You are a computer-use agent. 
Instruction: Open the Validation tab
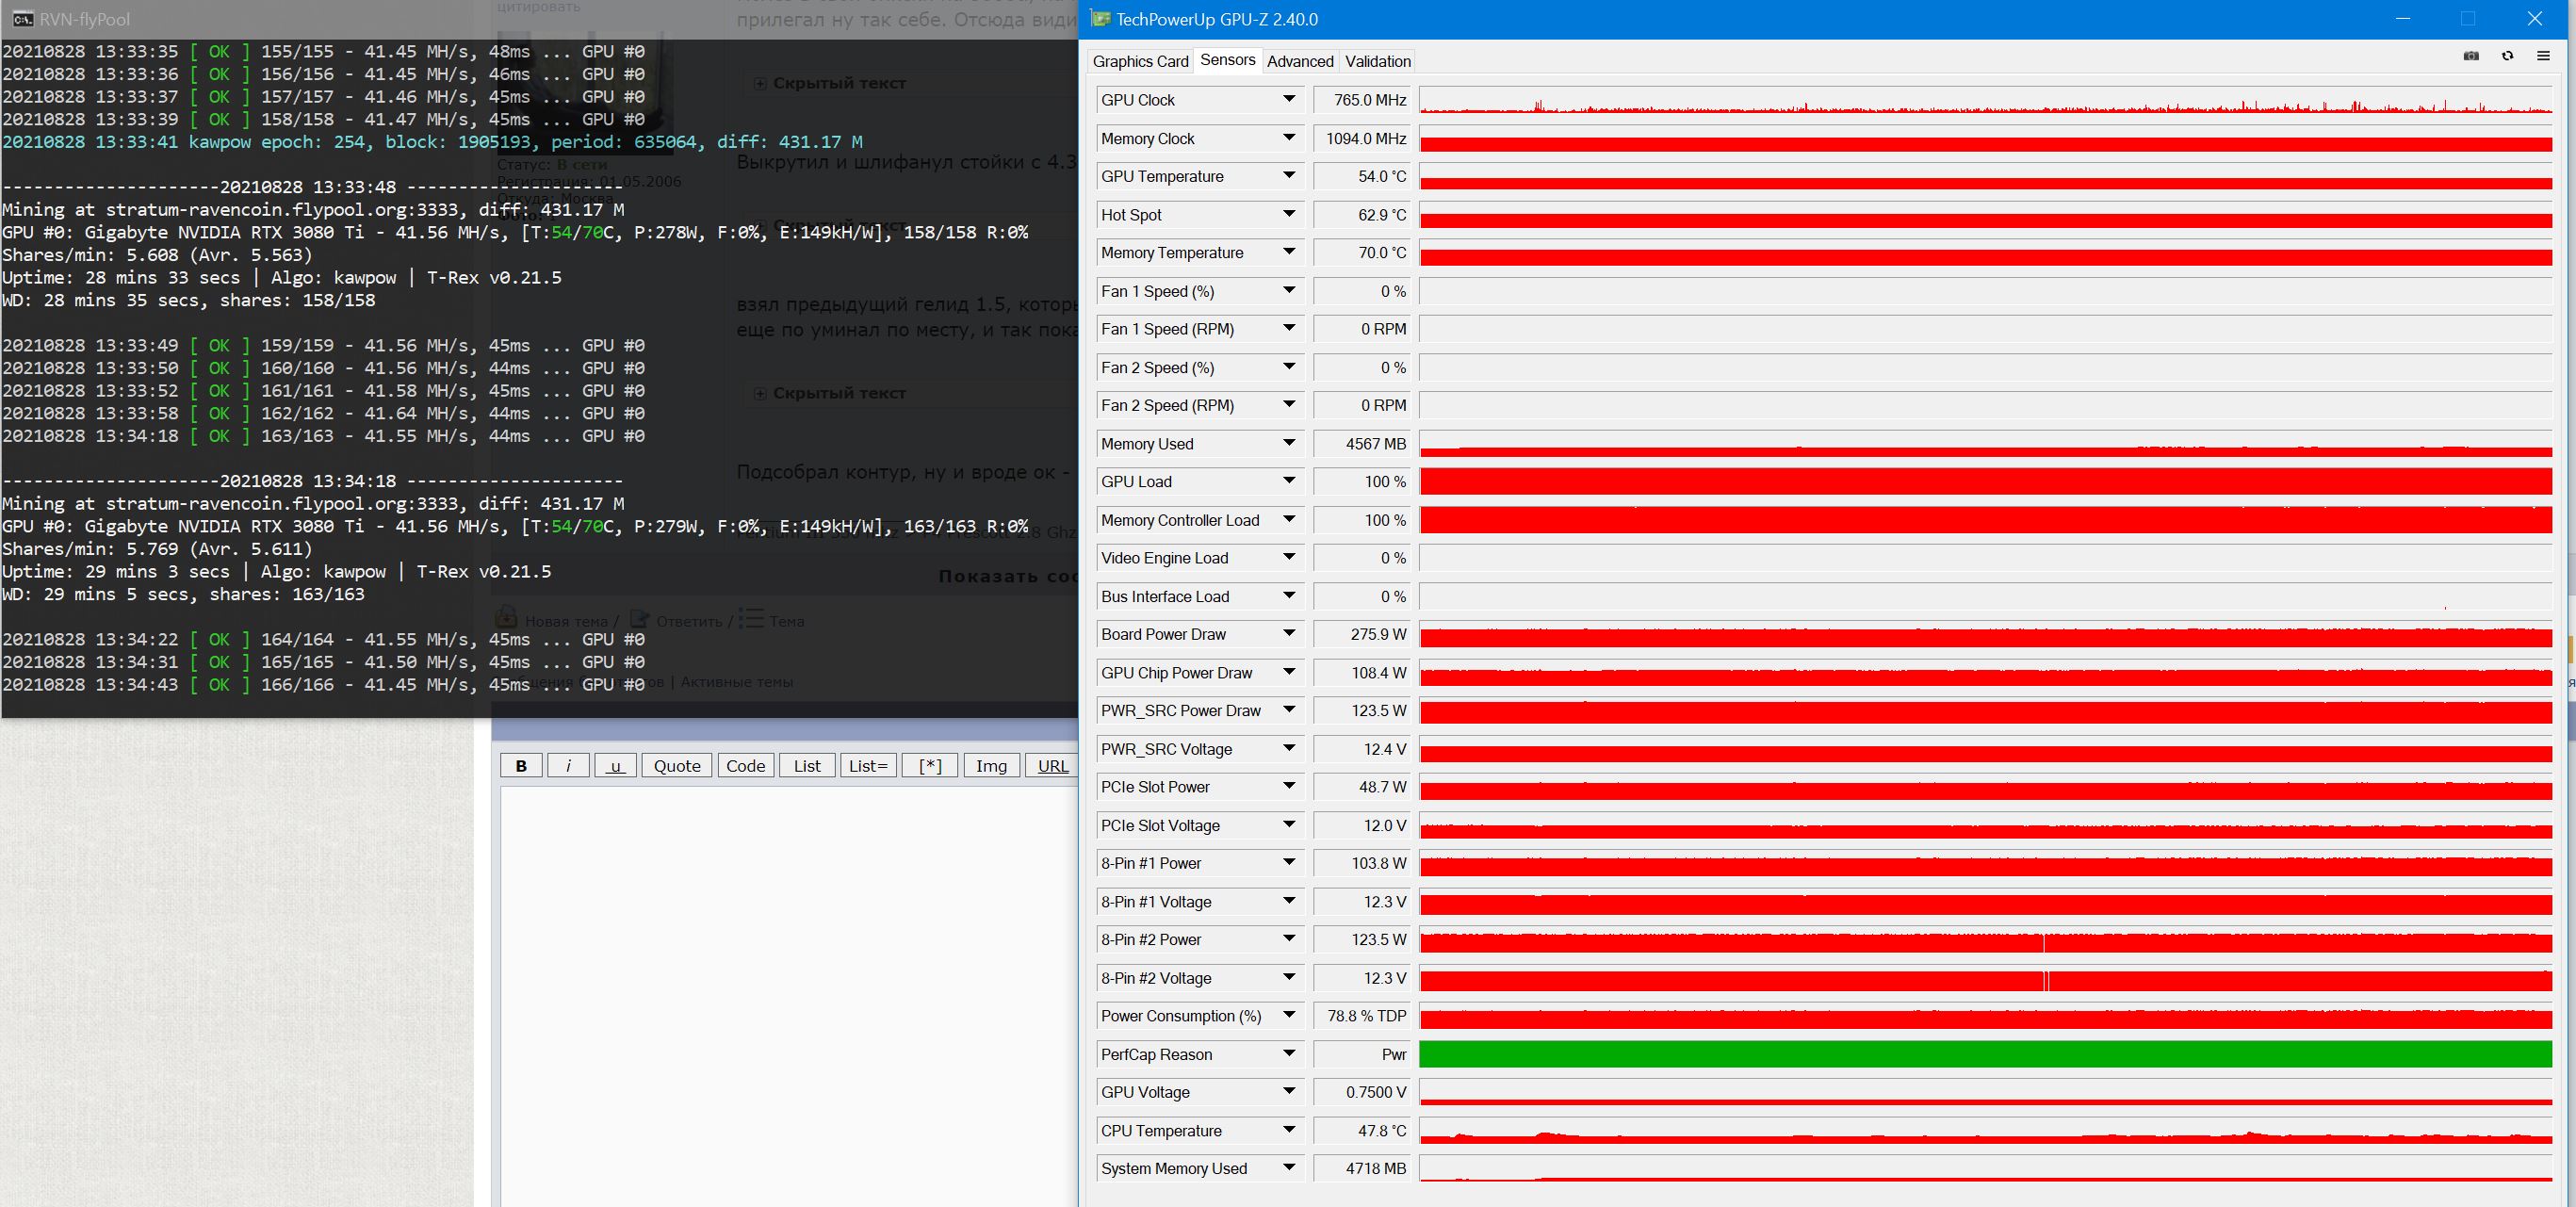[1377, 61]
